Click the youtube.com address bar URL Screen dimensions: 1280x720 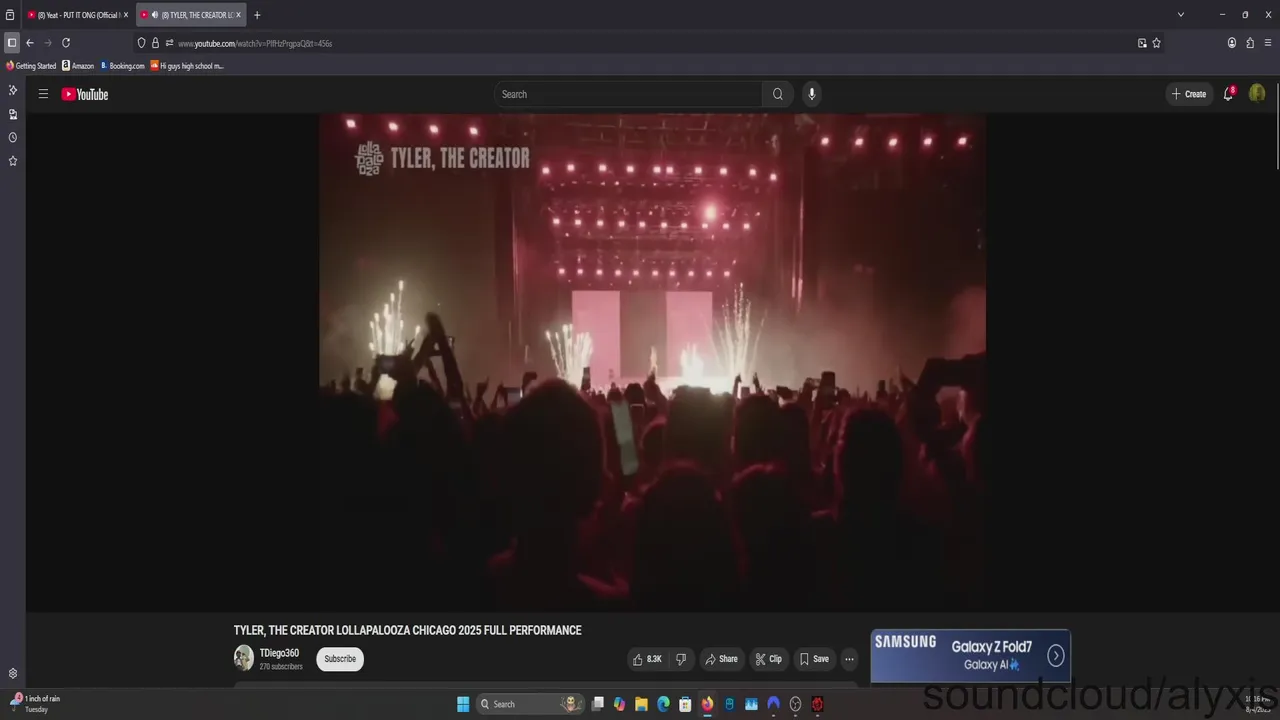coord(255,43)
